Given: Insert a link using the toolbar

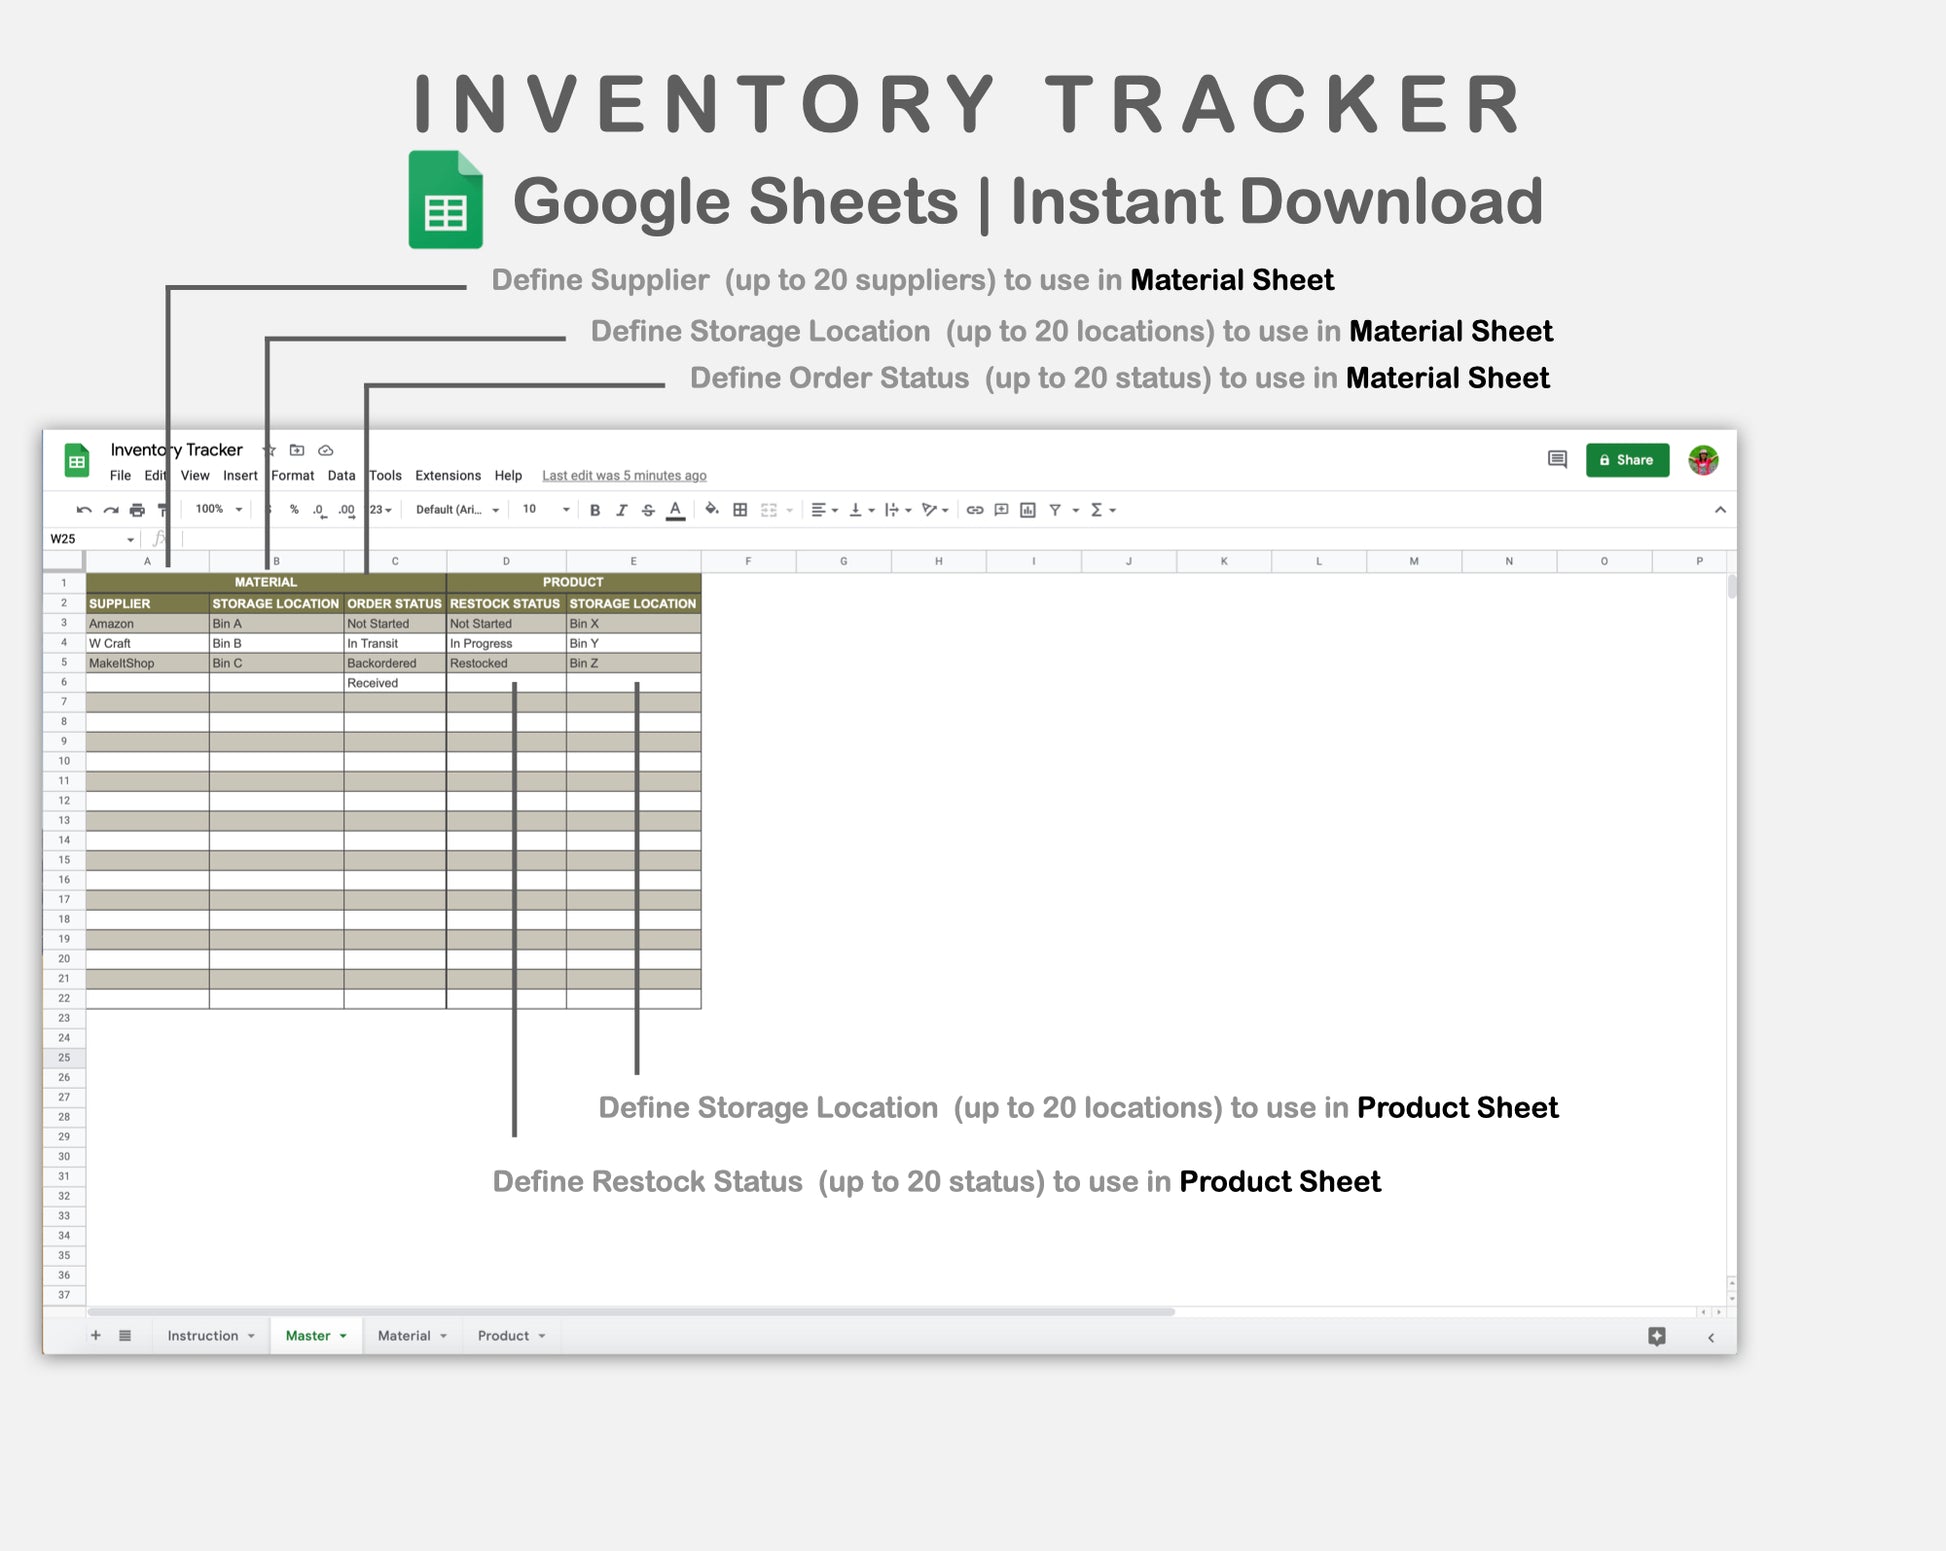Looking at the screenshot, I should pos(975,510).
